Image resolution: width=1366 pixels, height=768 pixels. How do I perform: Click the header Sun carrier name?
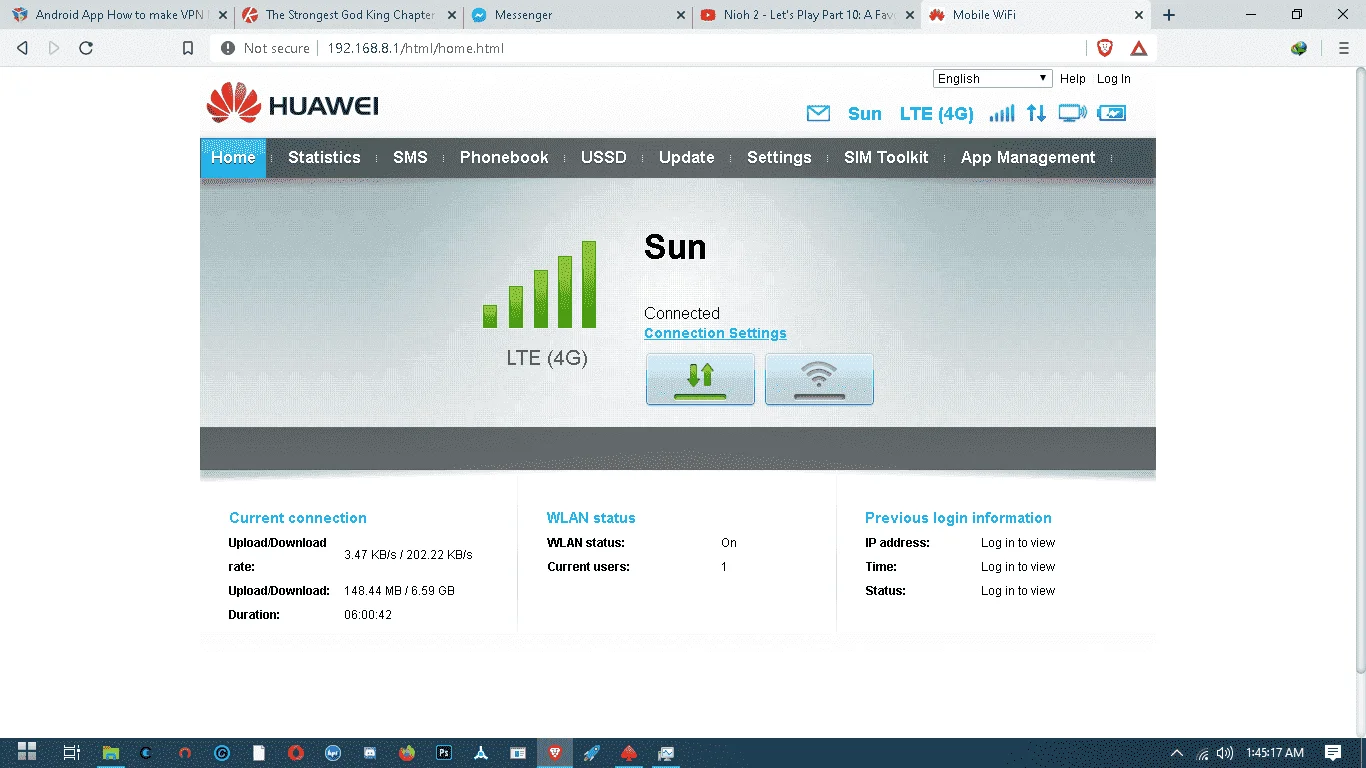[x=865, y=114]
